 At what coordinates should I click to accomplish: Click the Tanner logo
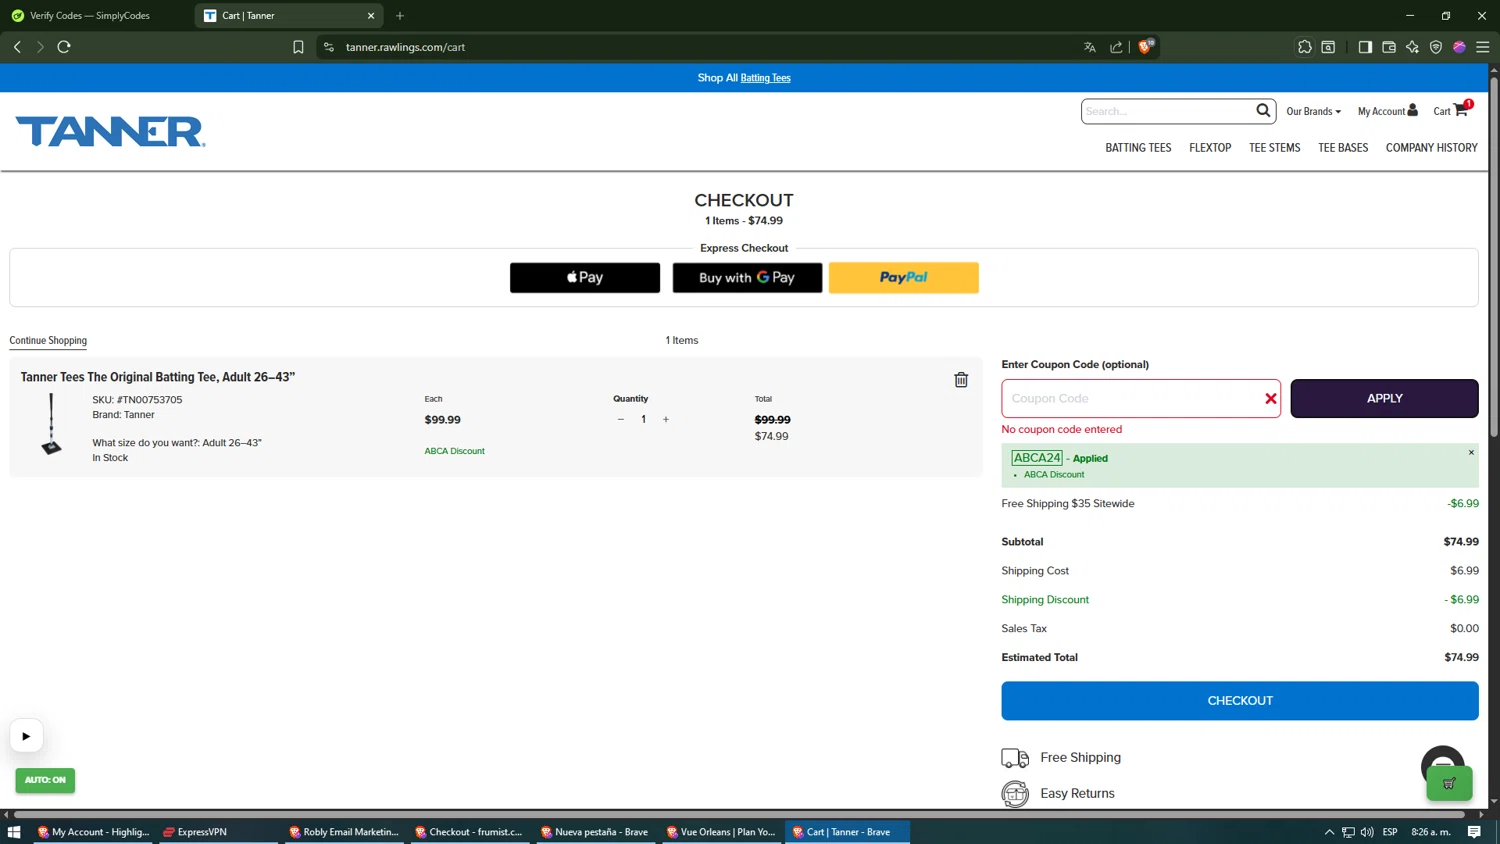coord(110,132)
